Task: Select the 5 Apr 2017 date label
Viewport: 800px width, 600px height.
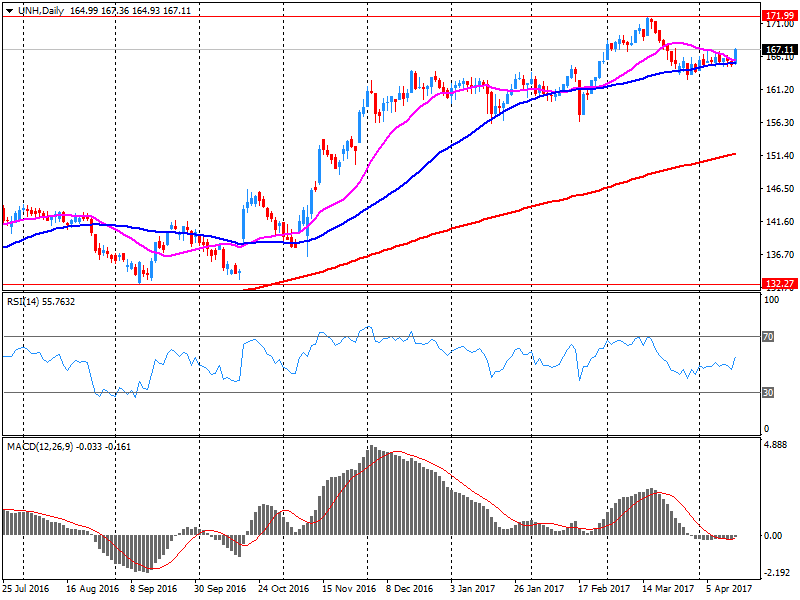Action: 730,589
